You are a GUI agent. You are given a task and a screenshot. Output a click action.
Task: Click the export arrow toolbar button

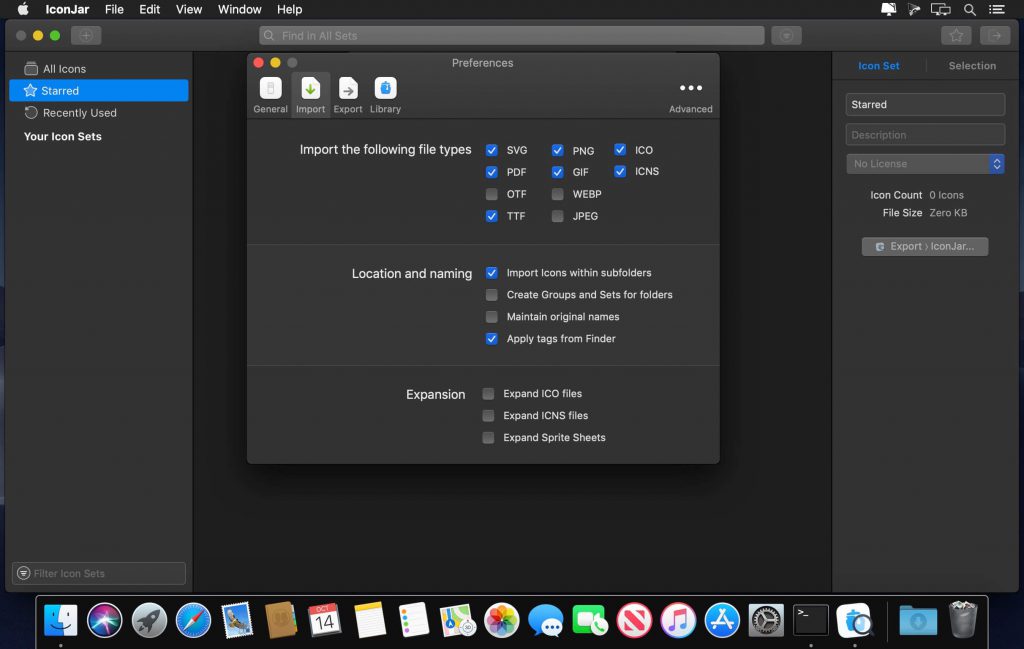click(994, 35)
